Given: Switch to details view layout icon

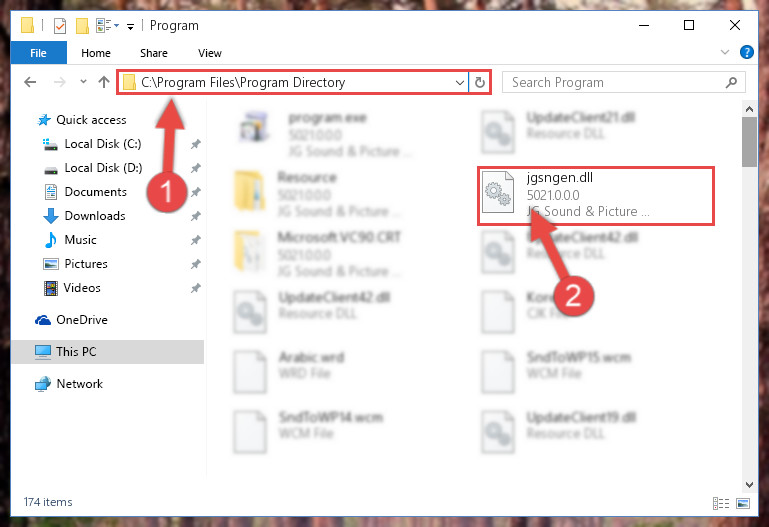Looking at the screenshot, I should pos(721,503).
